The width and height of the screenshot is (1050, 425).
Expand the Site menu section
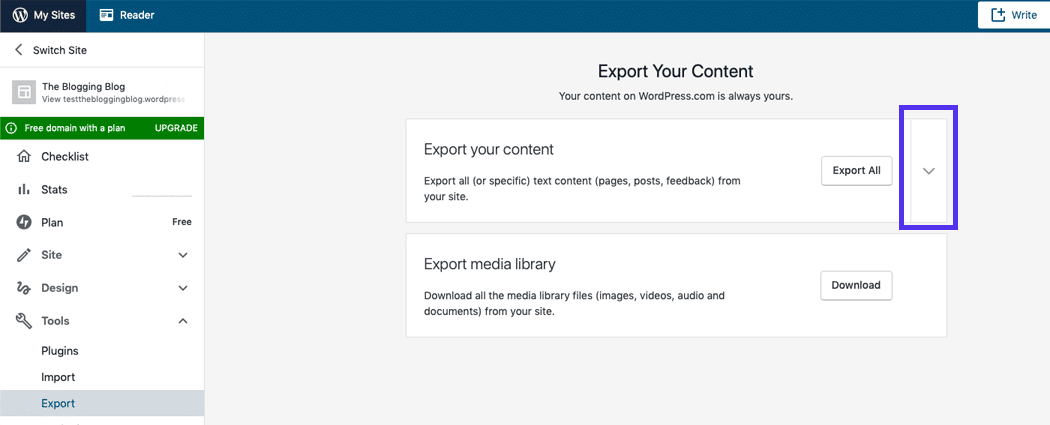pos(183,255)
